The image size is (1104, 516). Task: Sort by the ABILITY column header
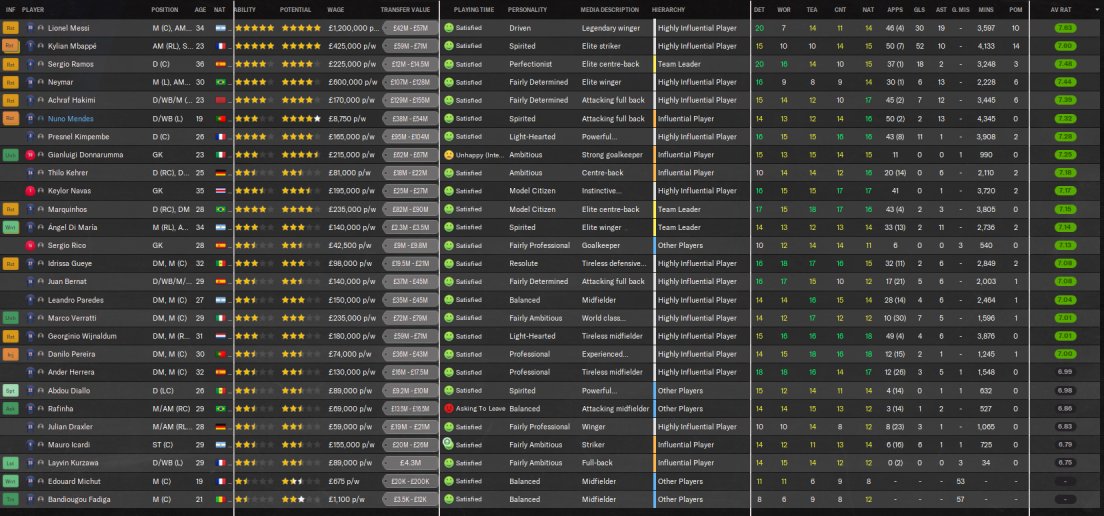click(245, 10)
